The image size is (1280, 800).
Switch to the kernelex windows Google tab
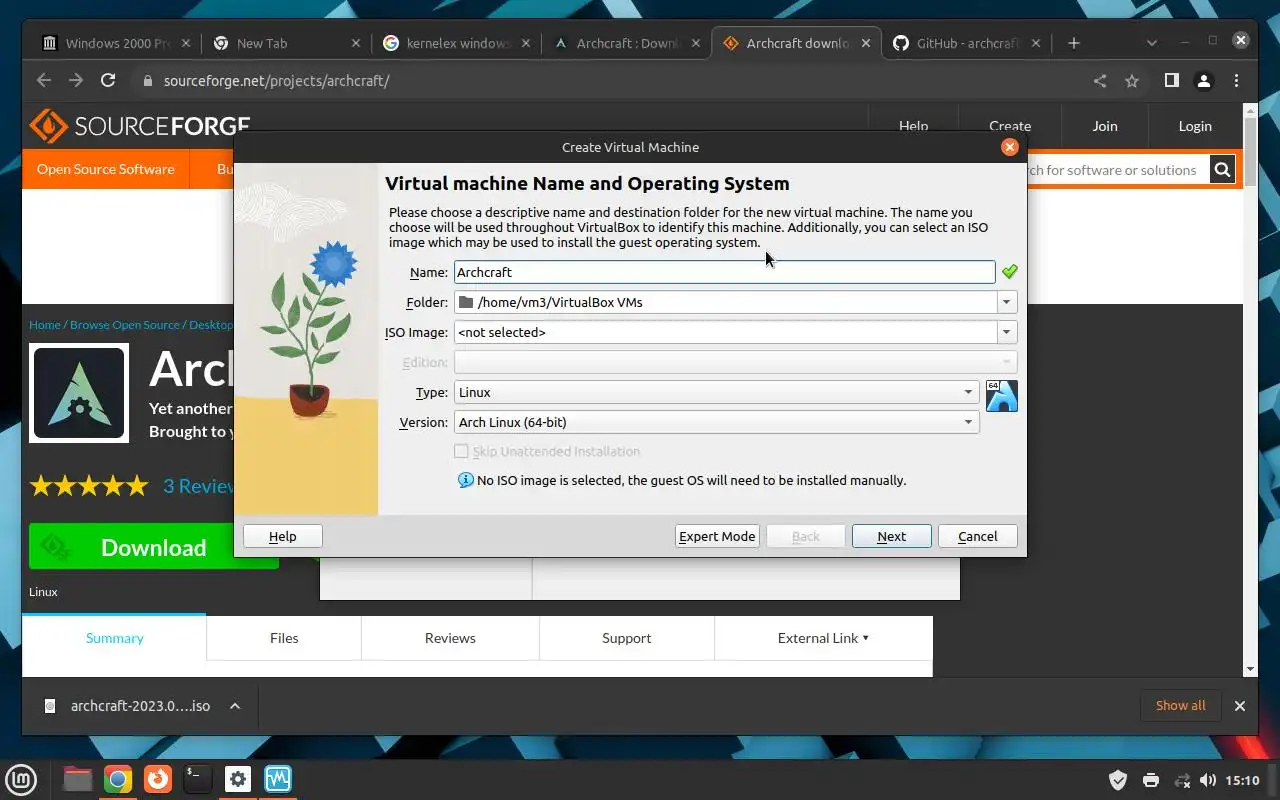455,43
